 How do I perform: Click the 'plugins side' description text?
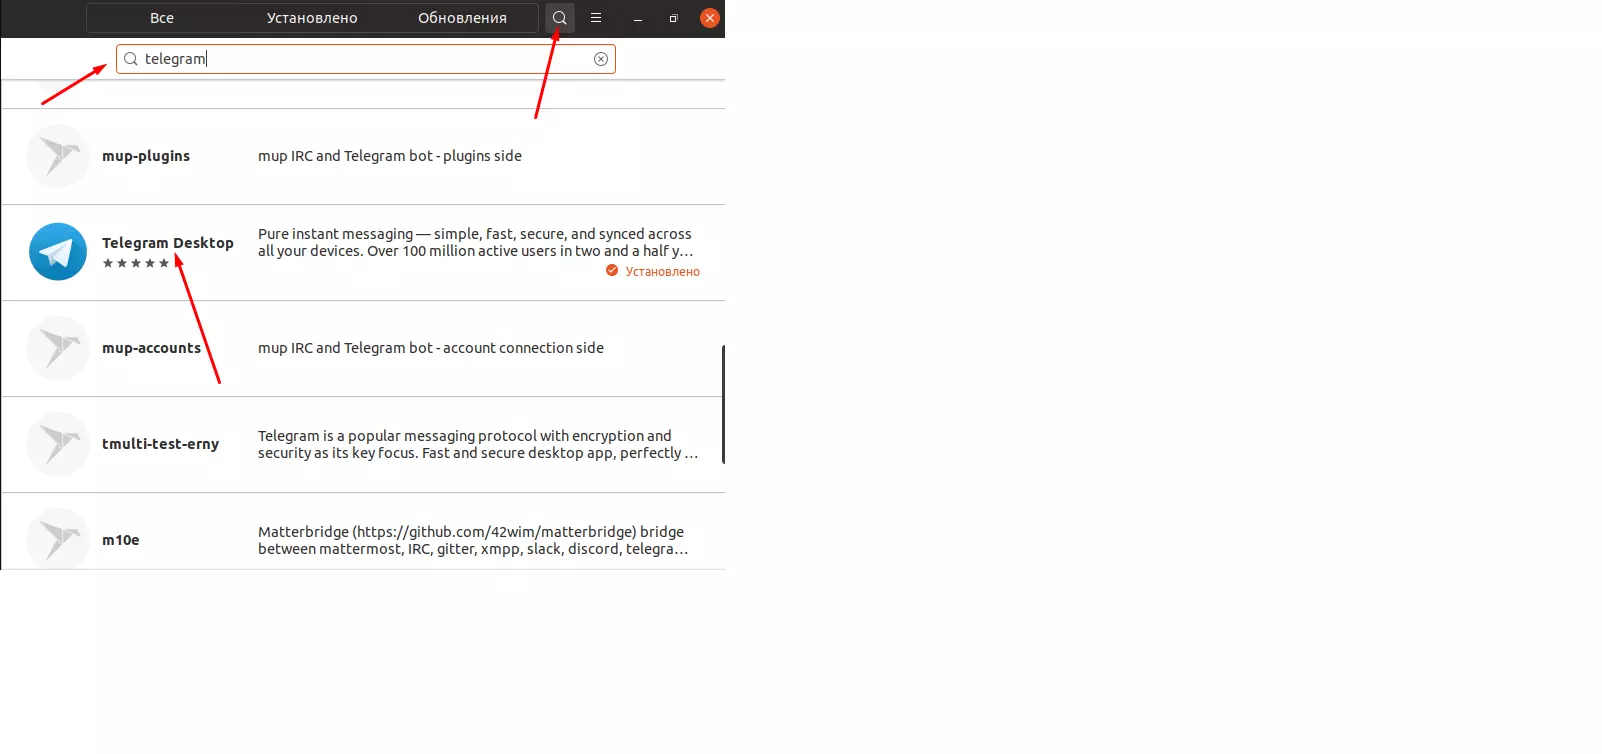click(x=390, y=156)
